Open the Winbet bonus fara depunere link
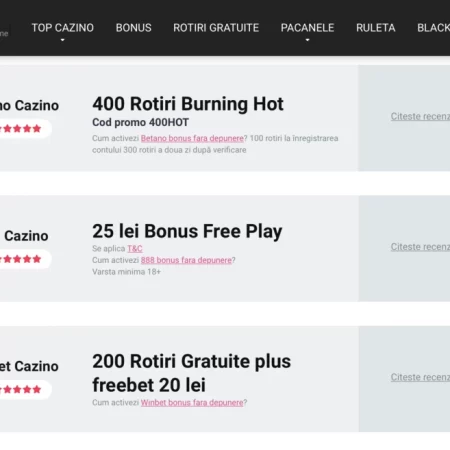This screenshot has width=450, height=450. point(192,403)
